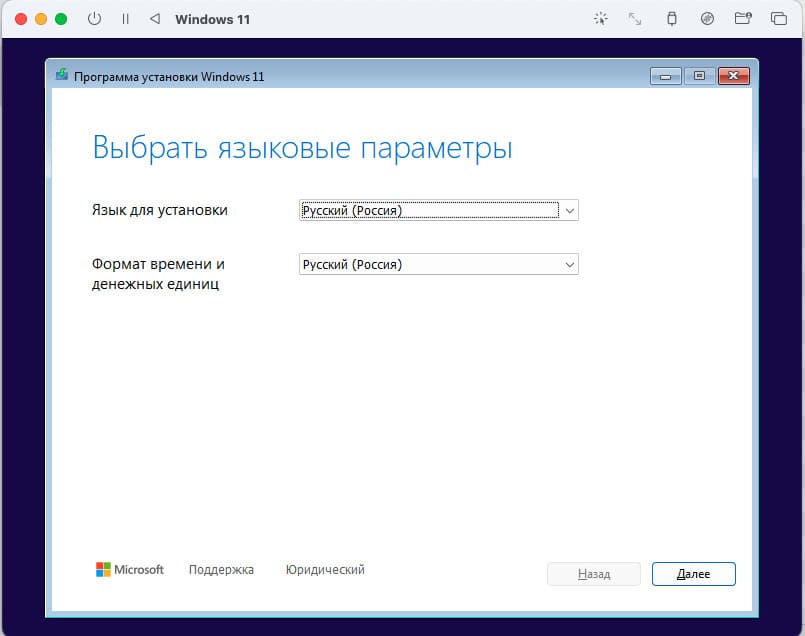805x636 pixels.
Task: Toggle mouse cursor capture icon
Action: [600, 19]
